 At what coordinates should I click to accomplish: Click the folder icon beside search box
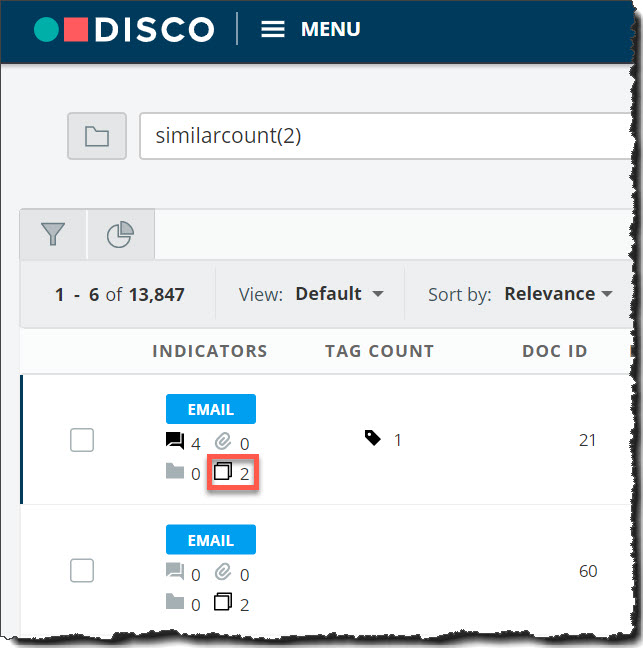pos(96,136)
